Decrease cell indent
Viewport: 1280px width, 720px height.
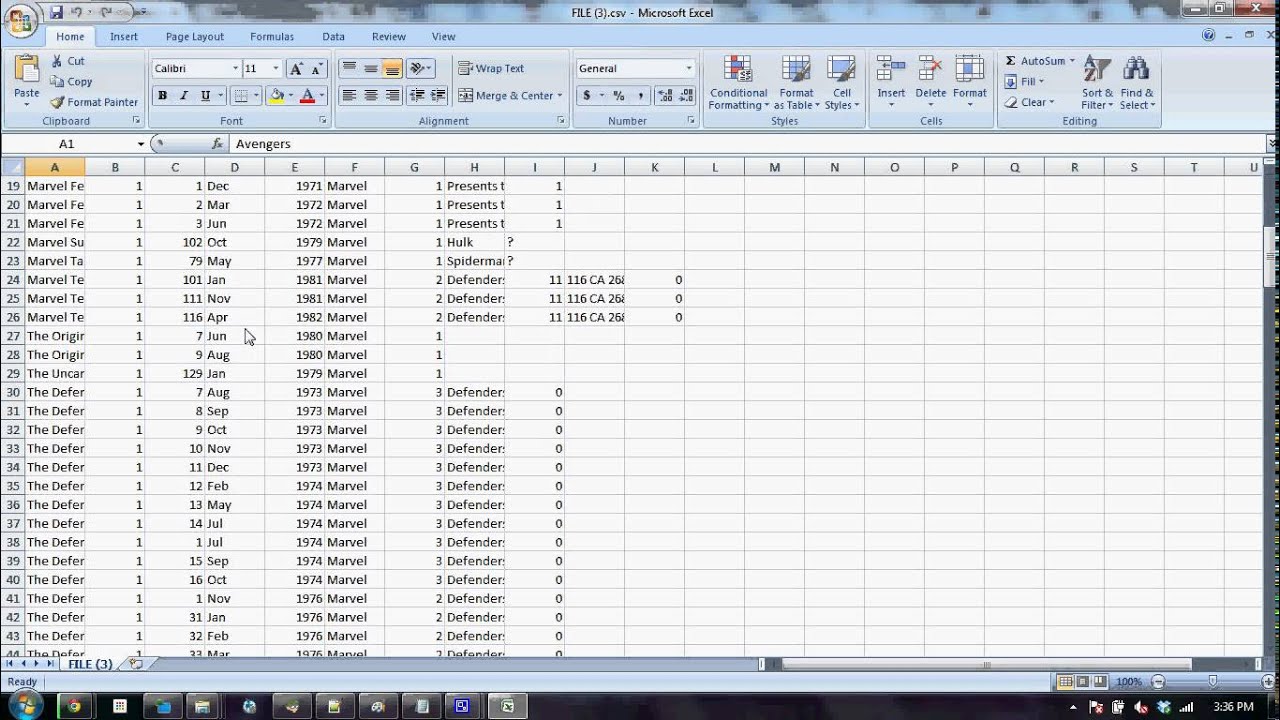coord(418,96)
